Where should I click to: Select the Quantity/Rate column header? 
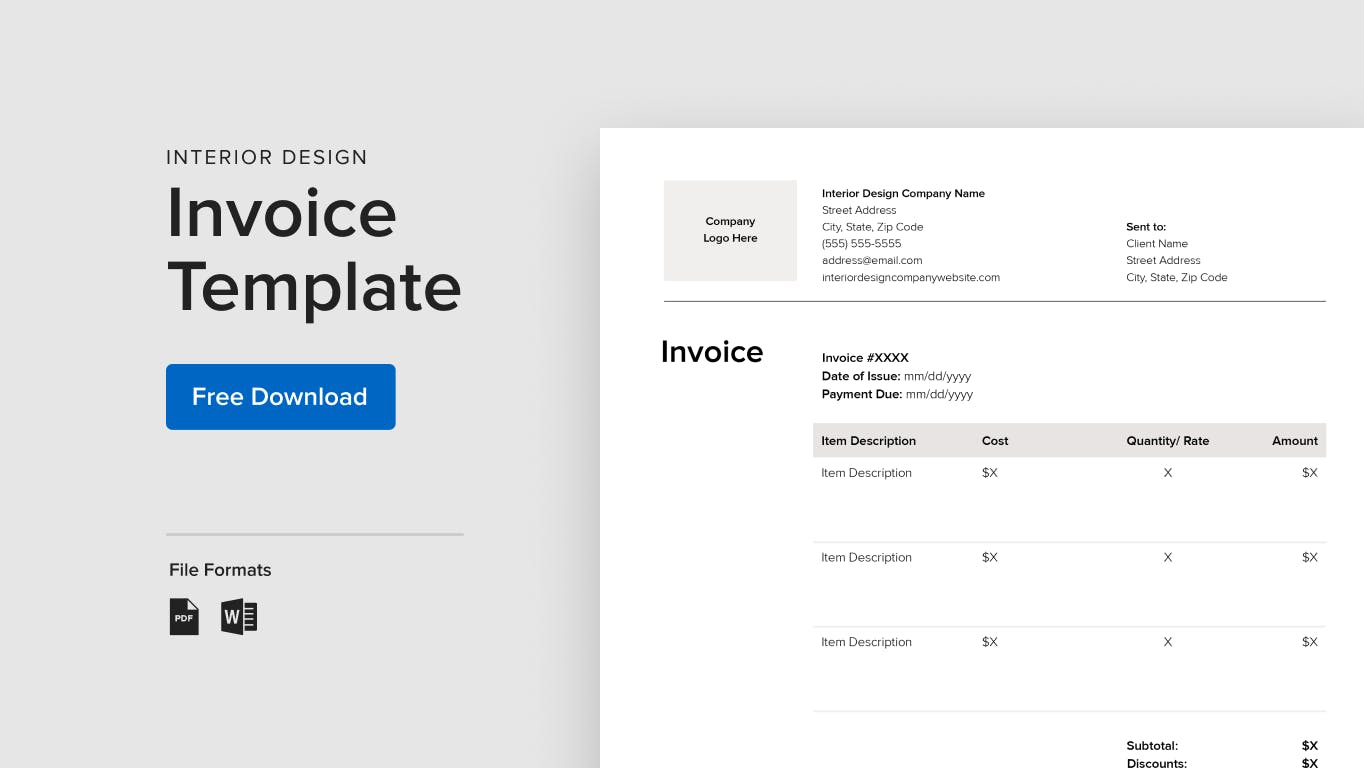tap(1167, 440)
